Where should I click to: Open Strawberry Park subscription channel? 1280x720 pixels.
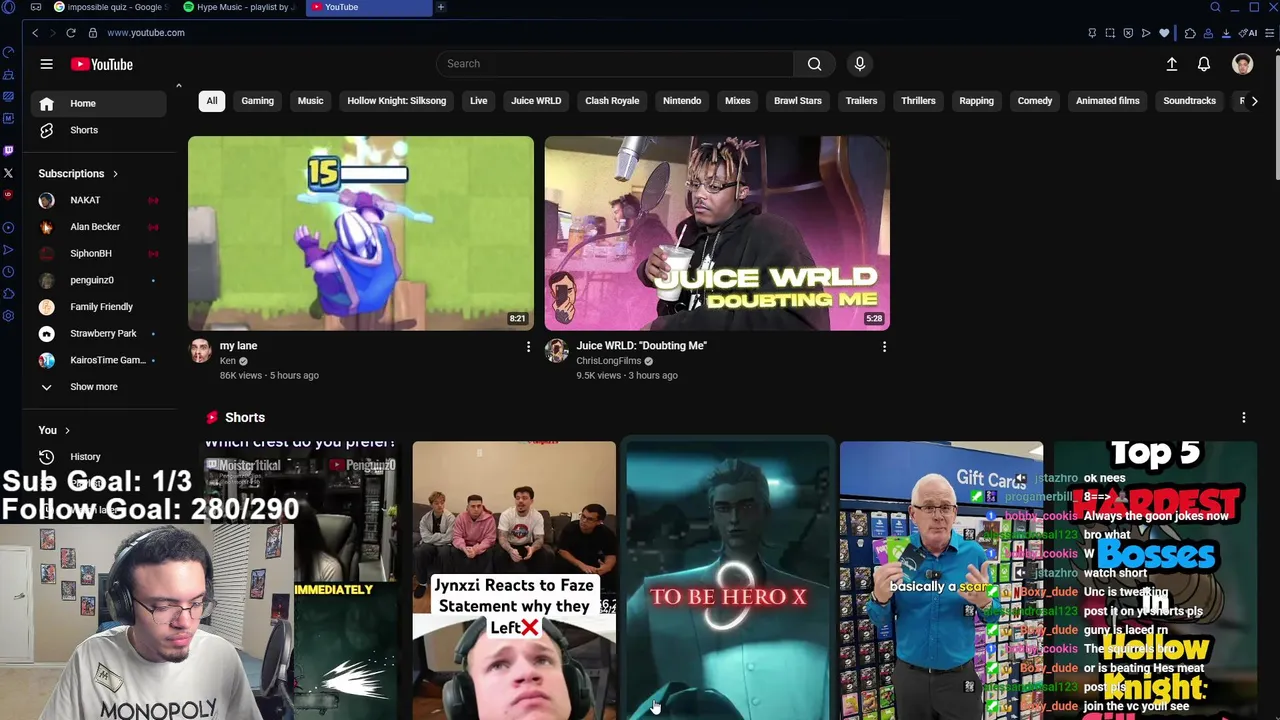[98, 334]
